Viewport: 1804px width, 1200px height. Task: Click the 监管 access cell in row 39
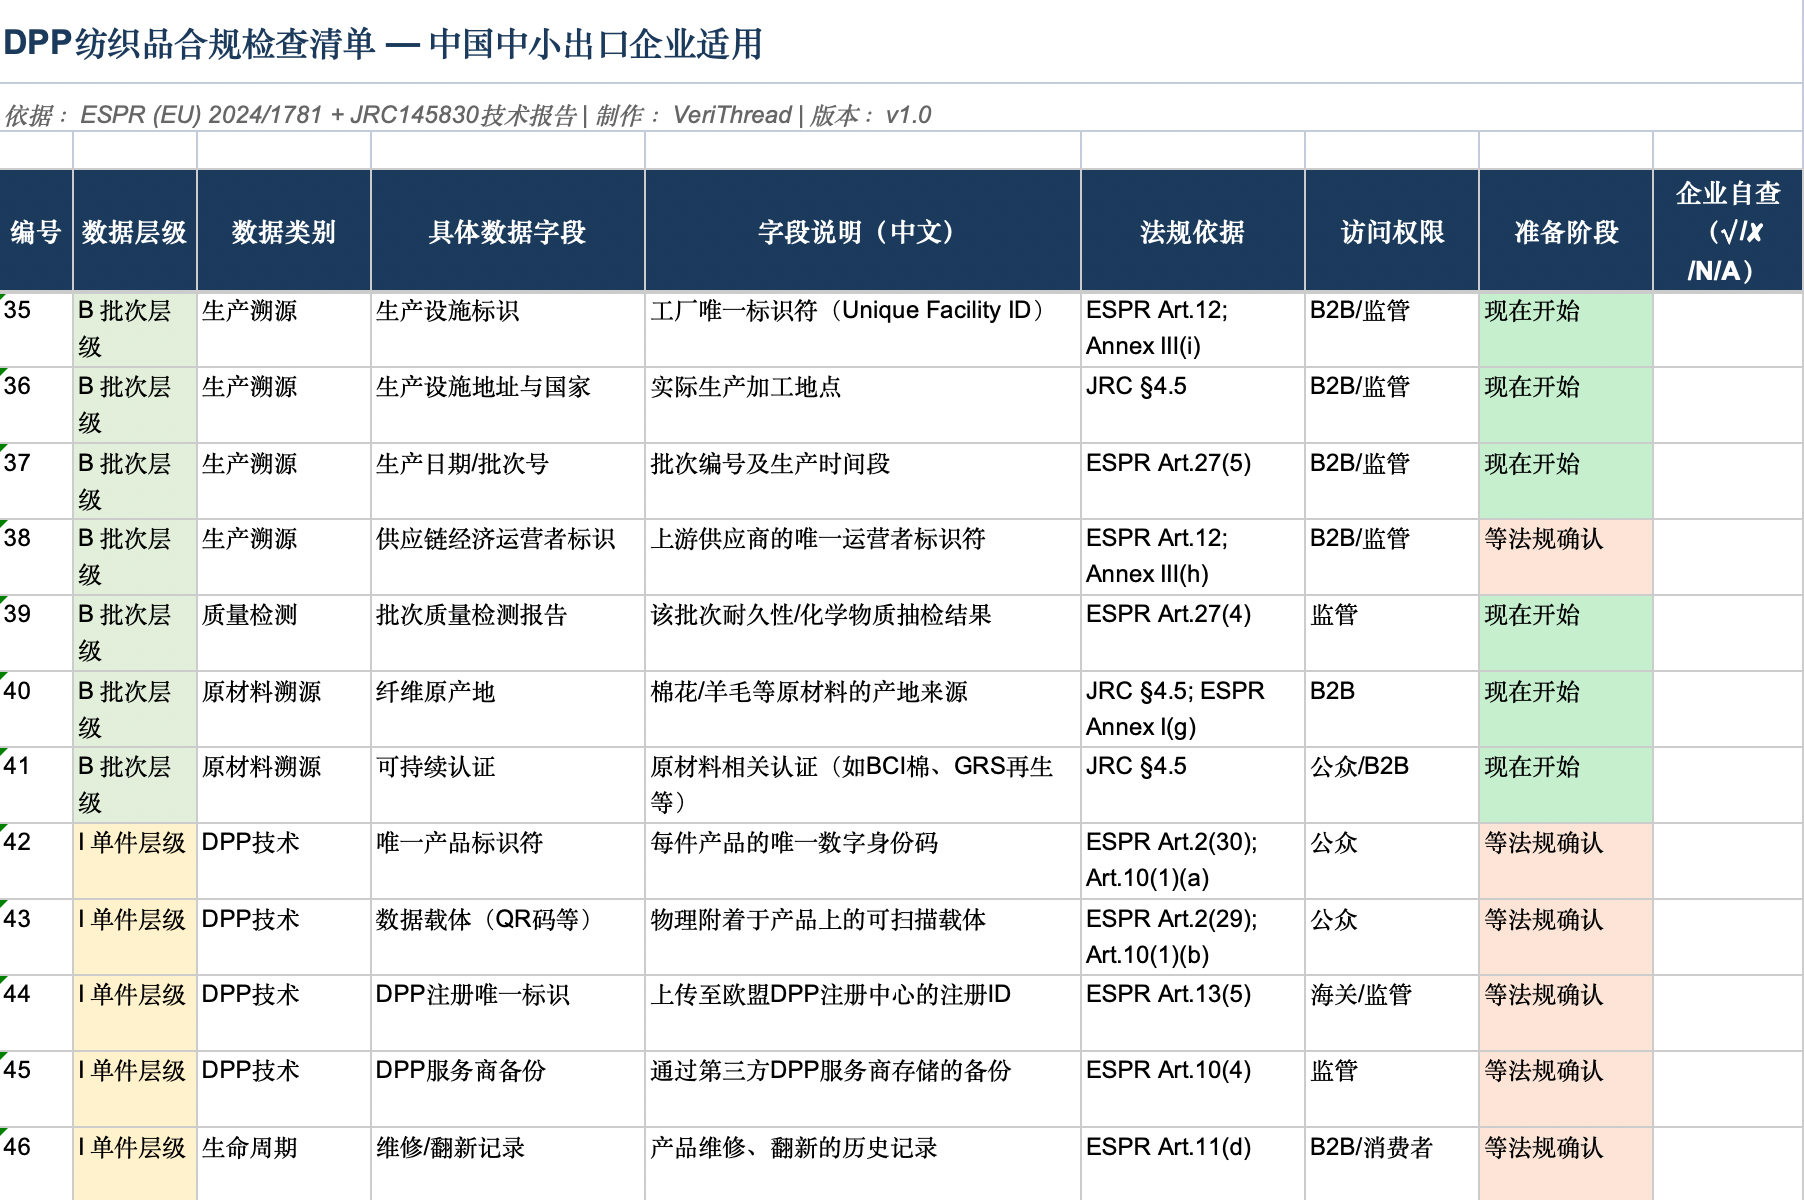click(x=1392, y=633)
